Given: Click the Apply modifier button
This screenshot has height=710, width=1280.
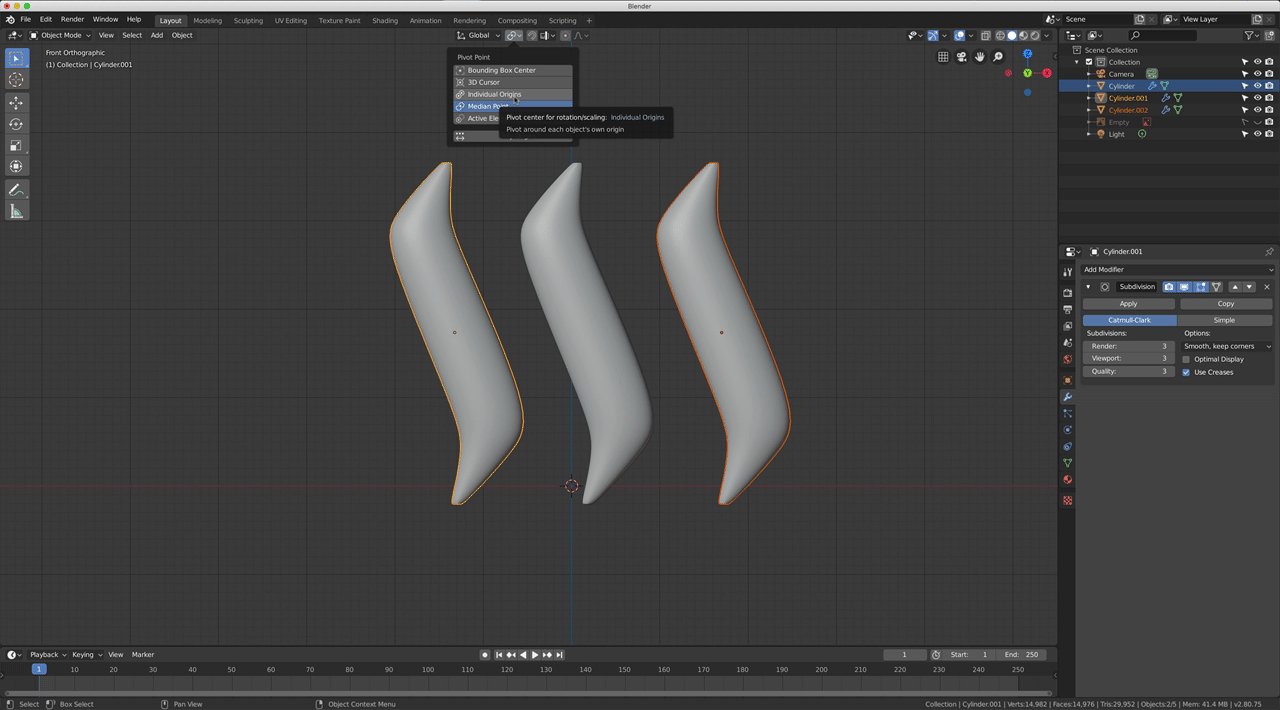Looking at the screenshot, I should 1128,303.
